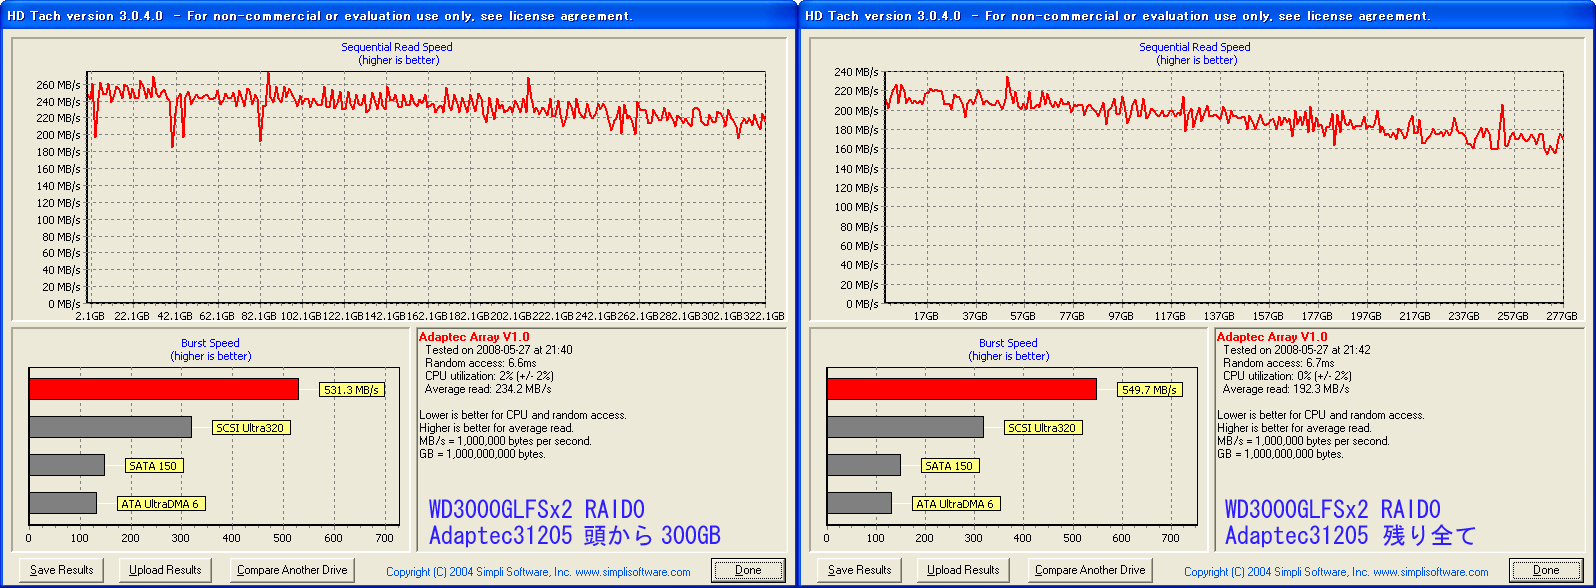This screenshot has width=1596, height=588.
Task: Click Save Results in the 549.7 MB/s burst window
Action: (x=859, y=570)
